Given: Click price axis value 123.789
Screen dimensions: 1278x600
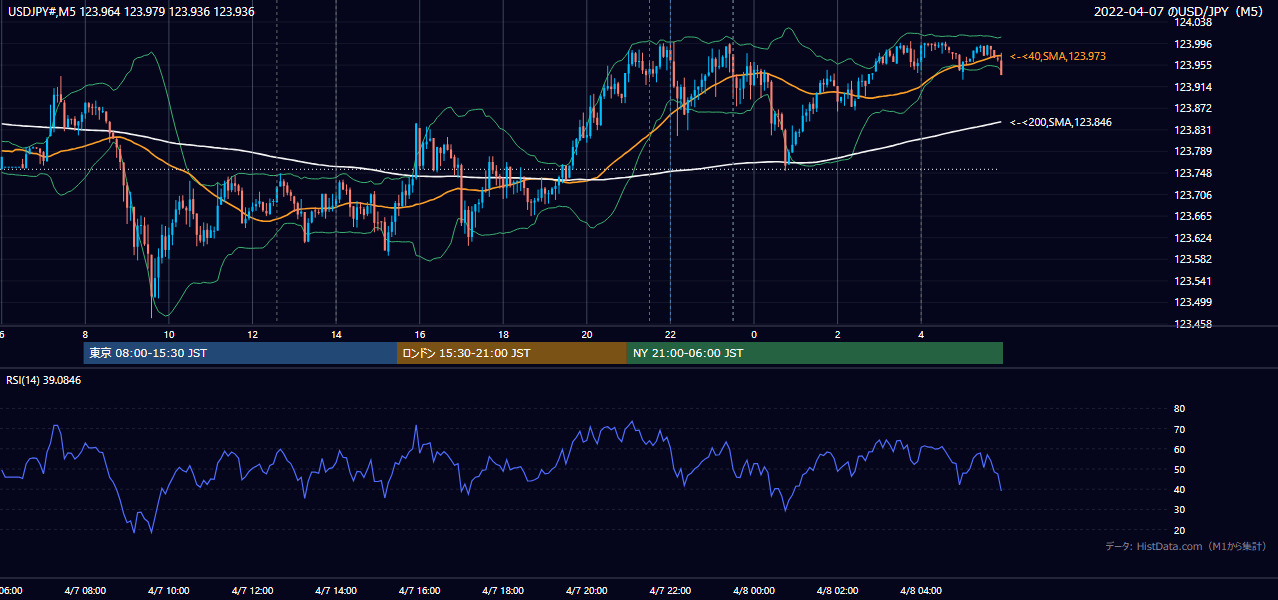Looking at the screenshot, I should (1192, 152).
